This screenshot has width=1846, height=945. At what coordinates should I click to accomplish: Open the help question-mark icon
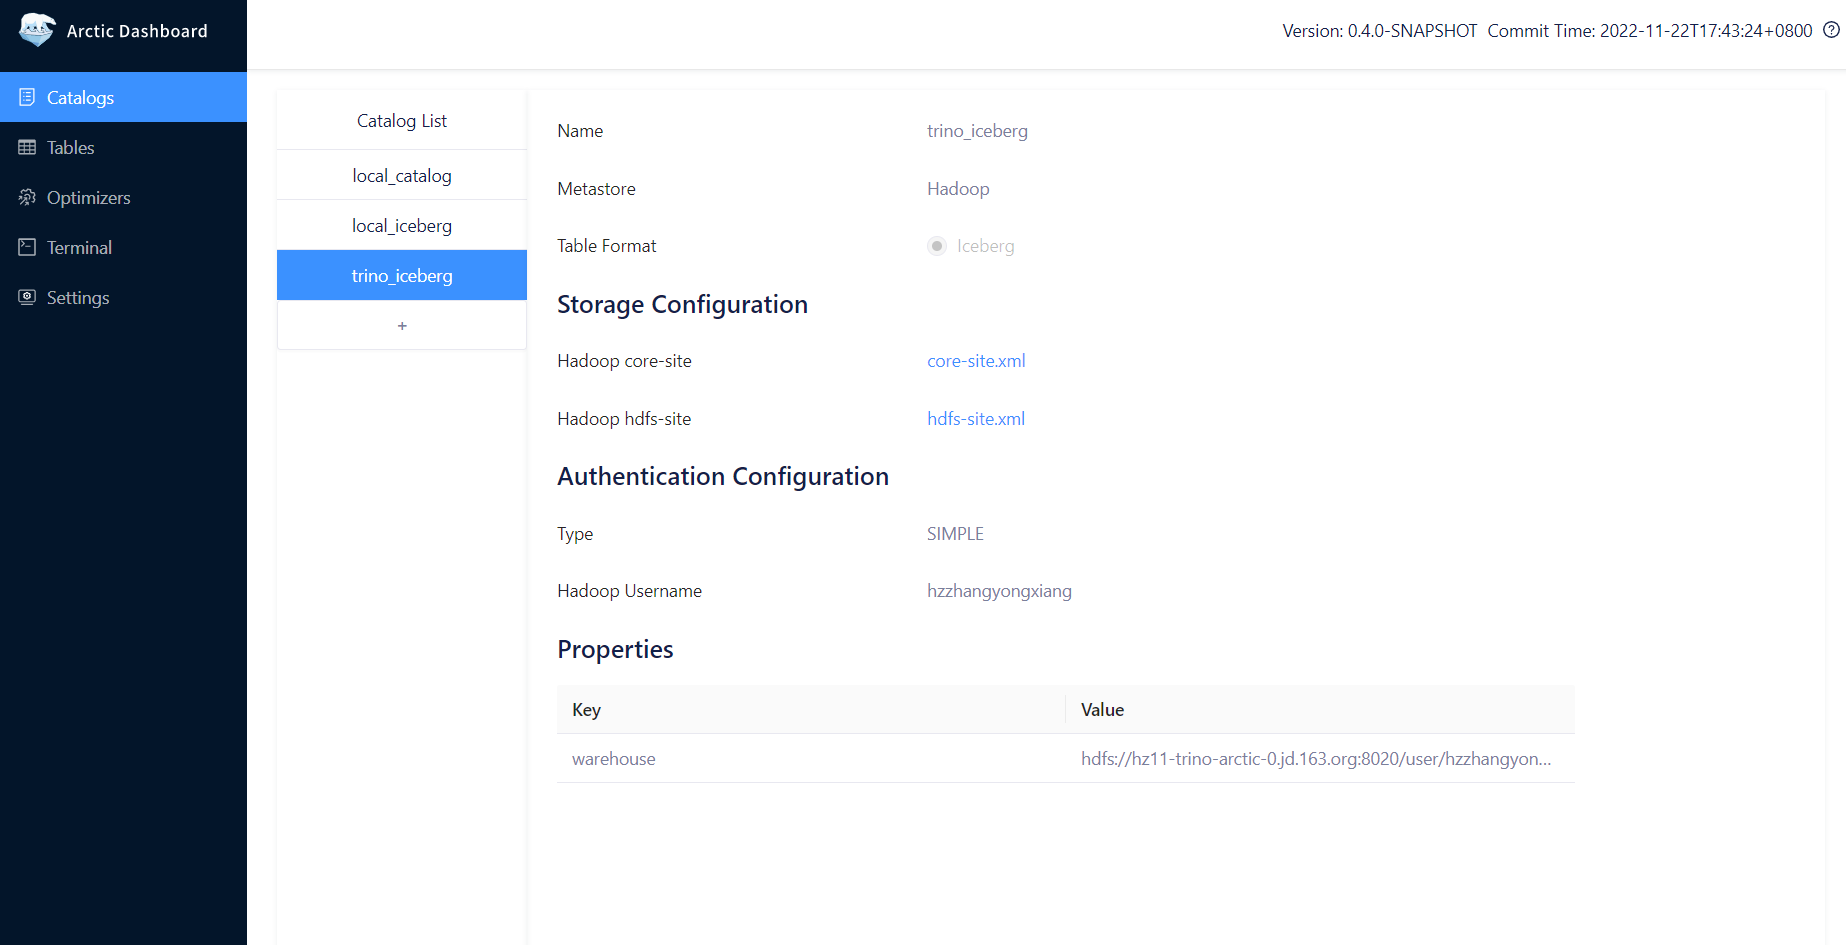click(1830, 30)
